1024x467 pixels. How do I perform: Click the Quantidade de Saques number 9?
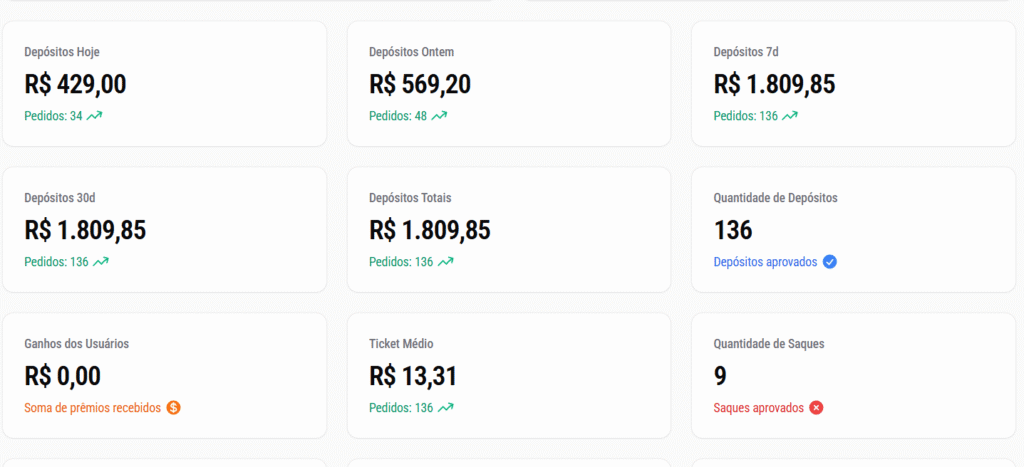click(x=720, y=377)
